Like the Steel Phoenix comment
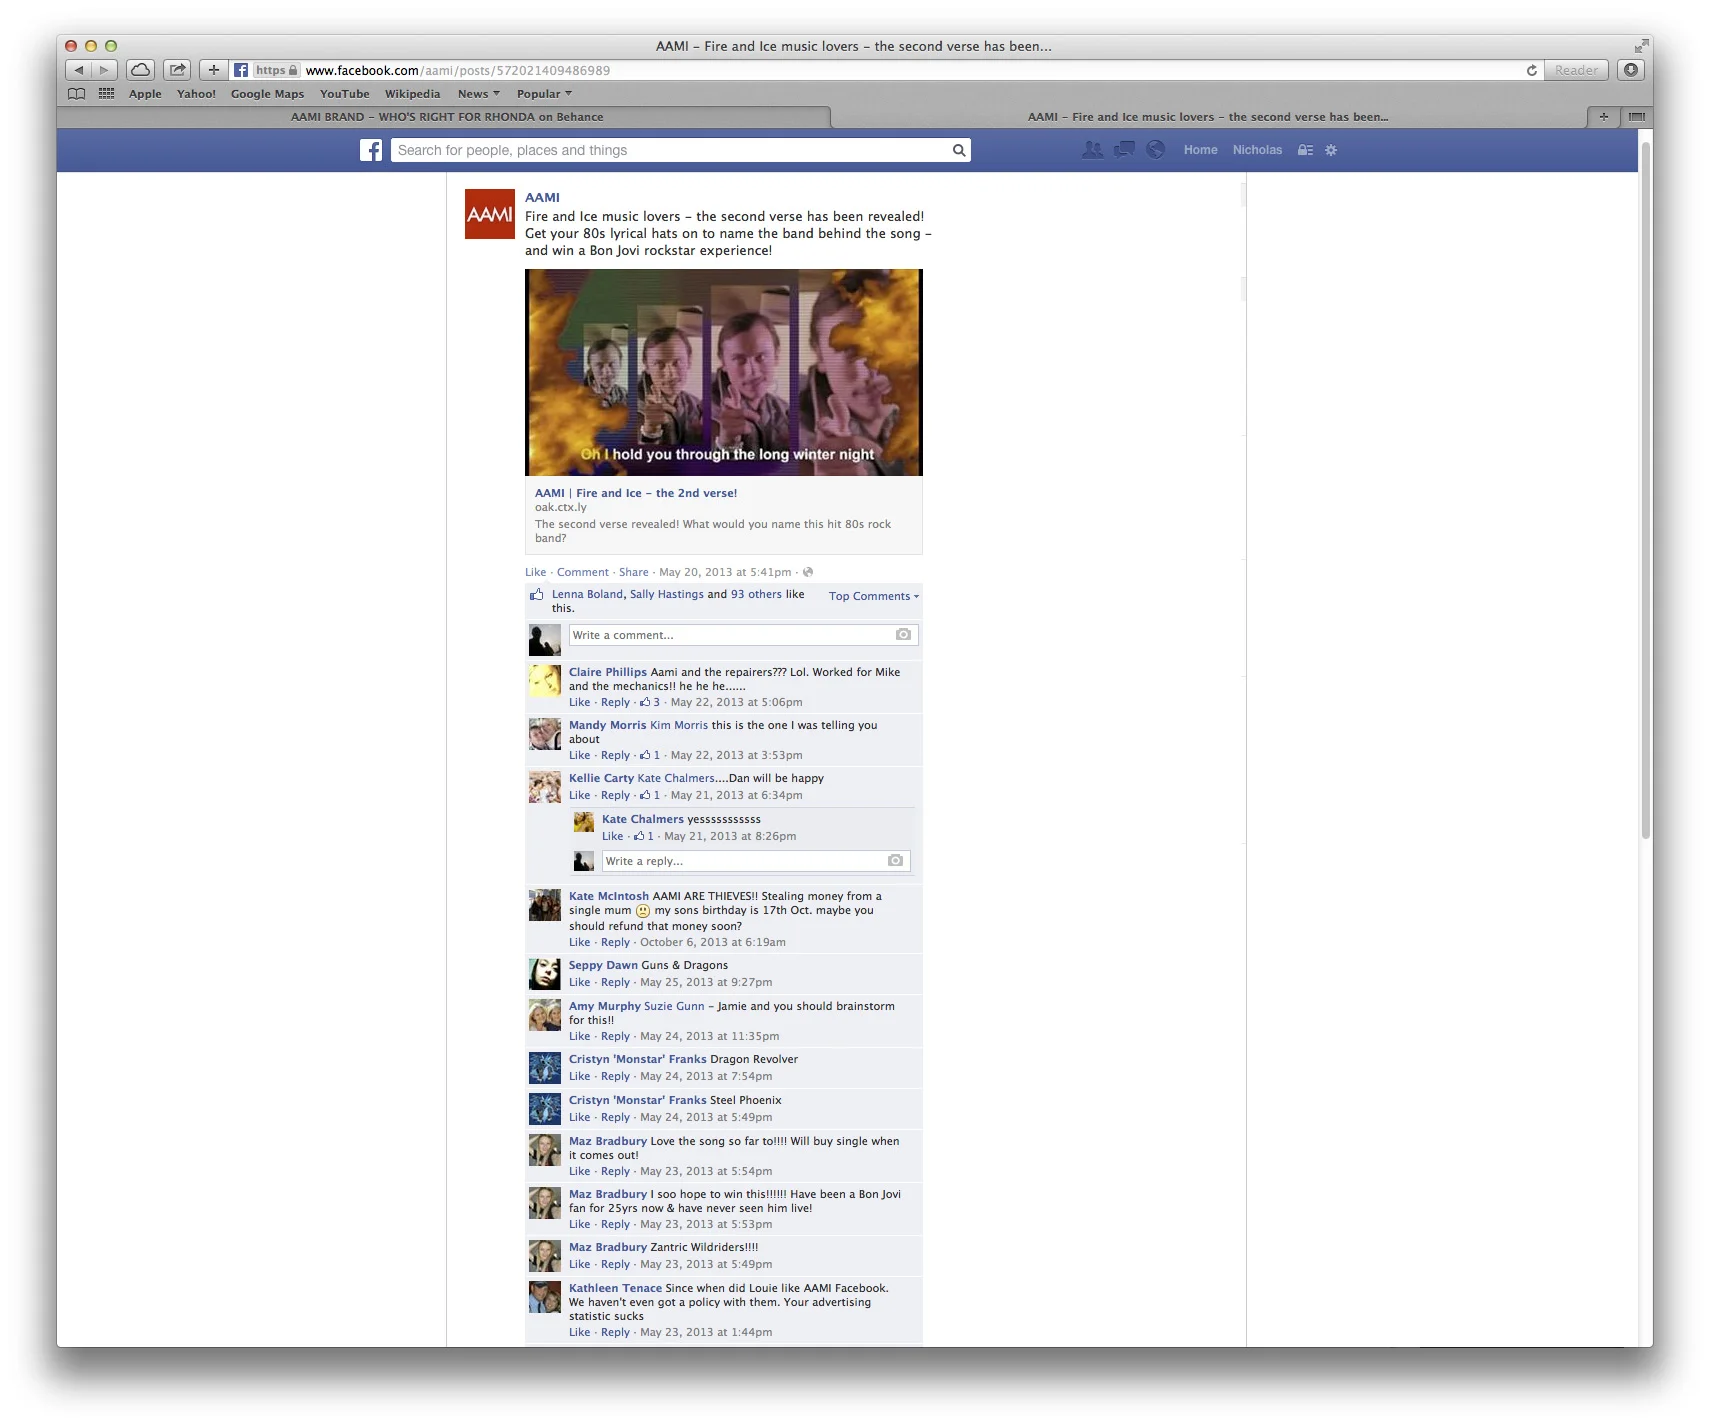This screenshot has width=1710, height=1426. coord(580,1117)
